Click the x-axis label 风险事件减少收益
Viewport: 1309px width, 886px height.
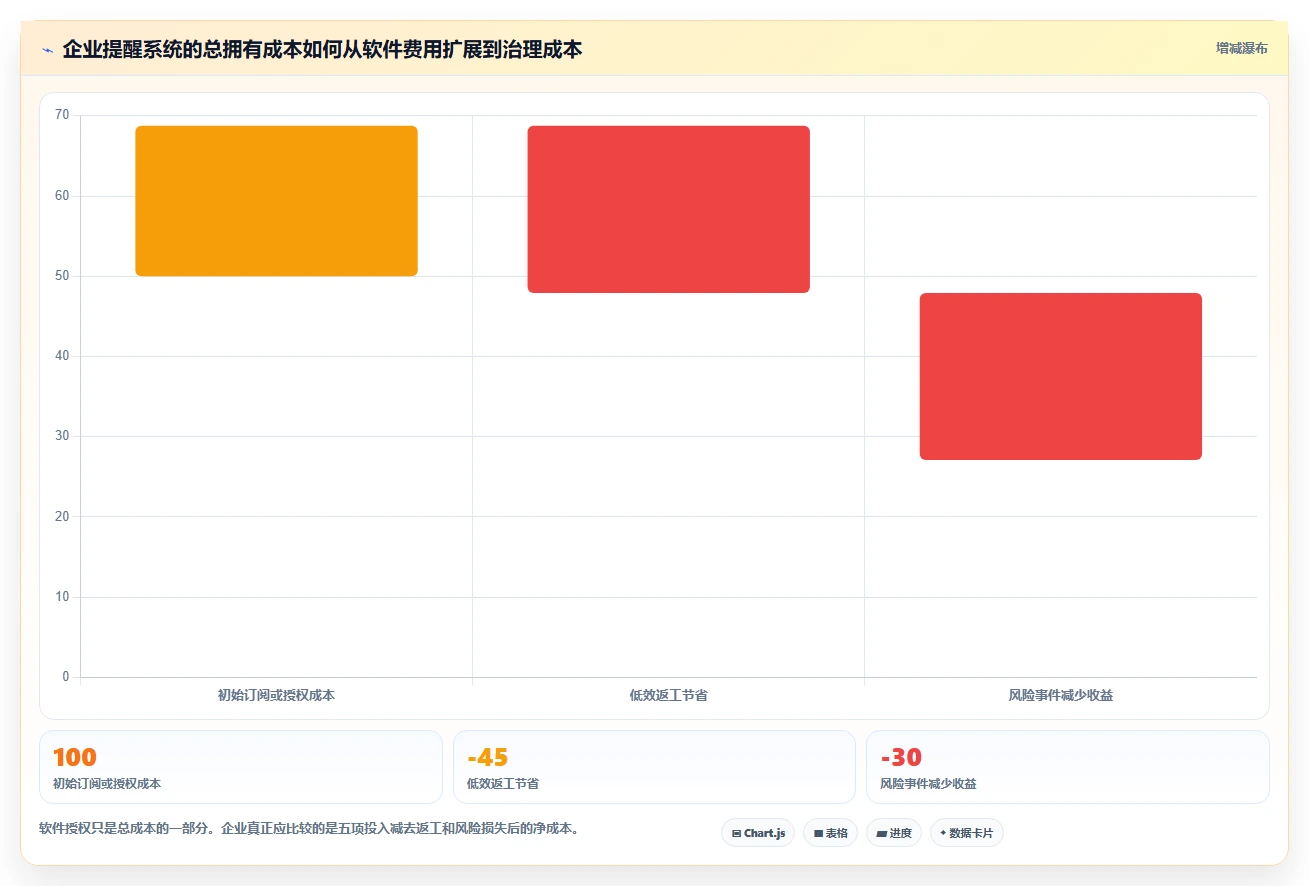coord(1061,695)
